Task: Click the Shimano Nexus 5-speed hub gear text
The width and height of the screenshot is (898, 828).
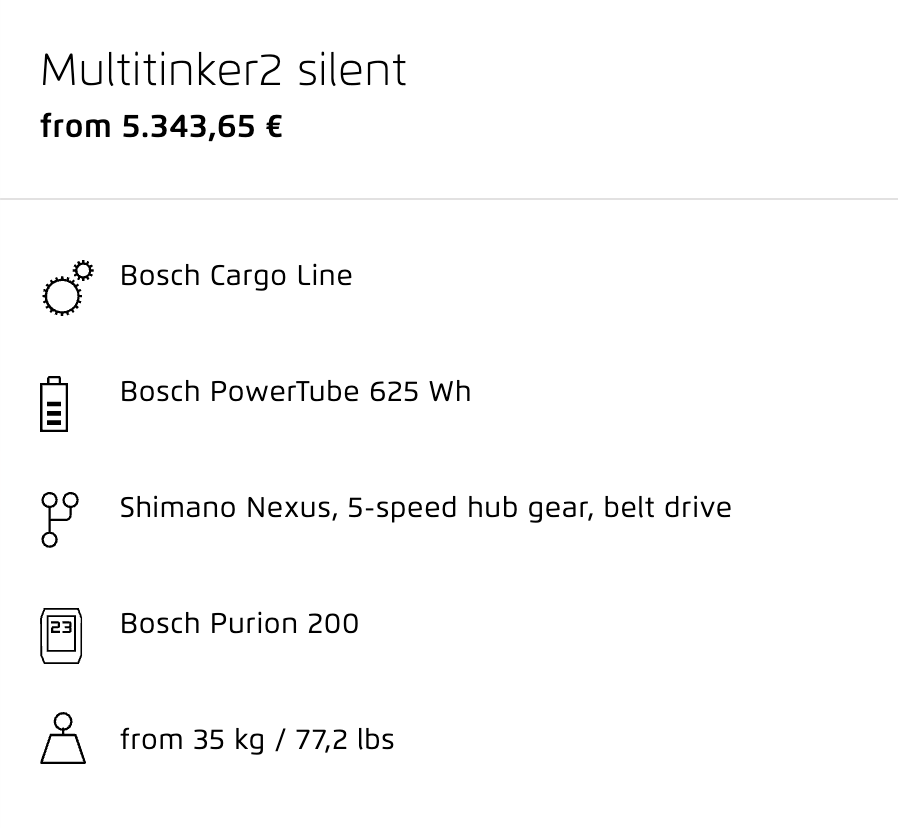Action: pyautogui.click(x=357, y=508)
